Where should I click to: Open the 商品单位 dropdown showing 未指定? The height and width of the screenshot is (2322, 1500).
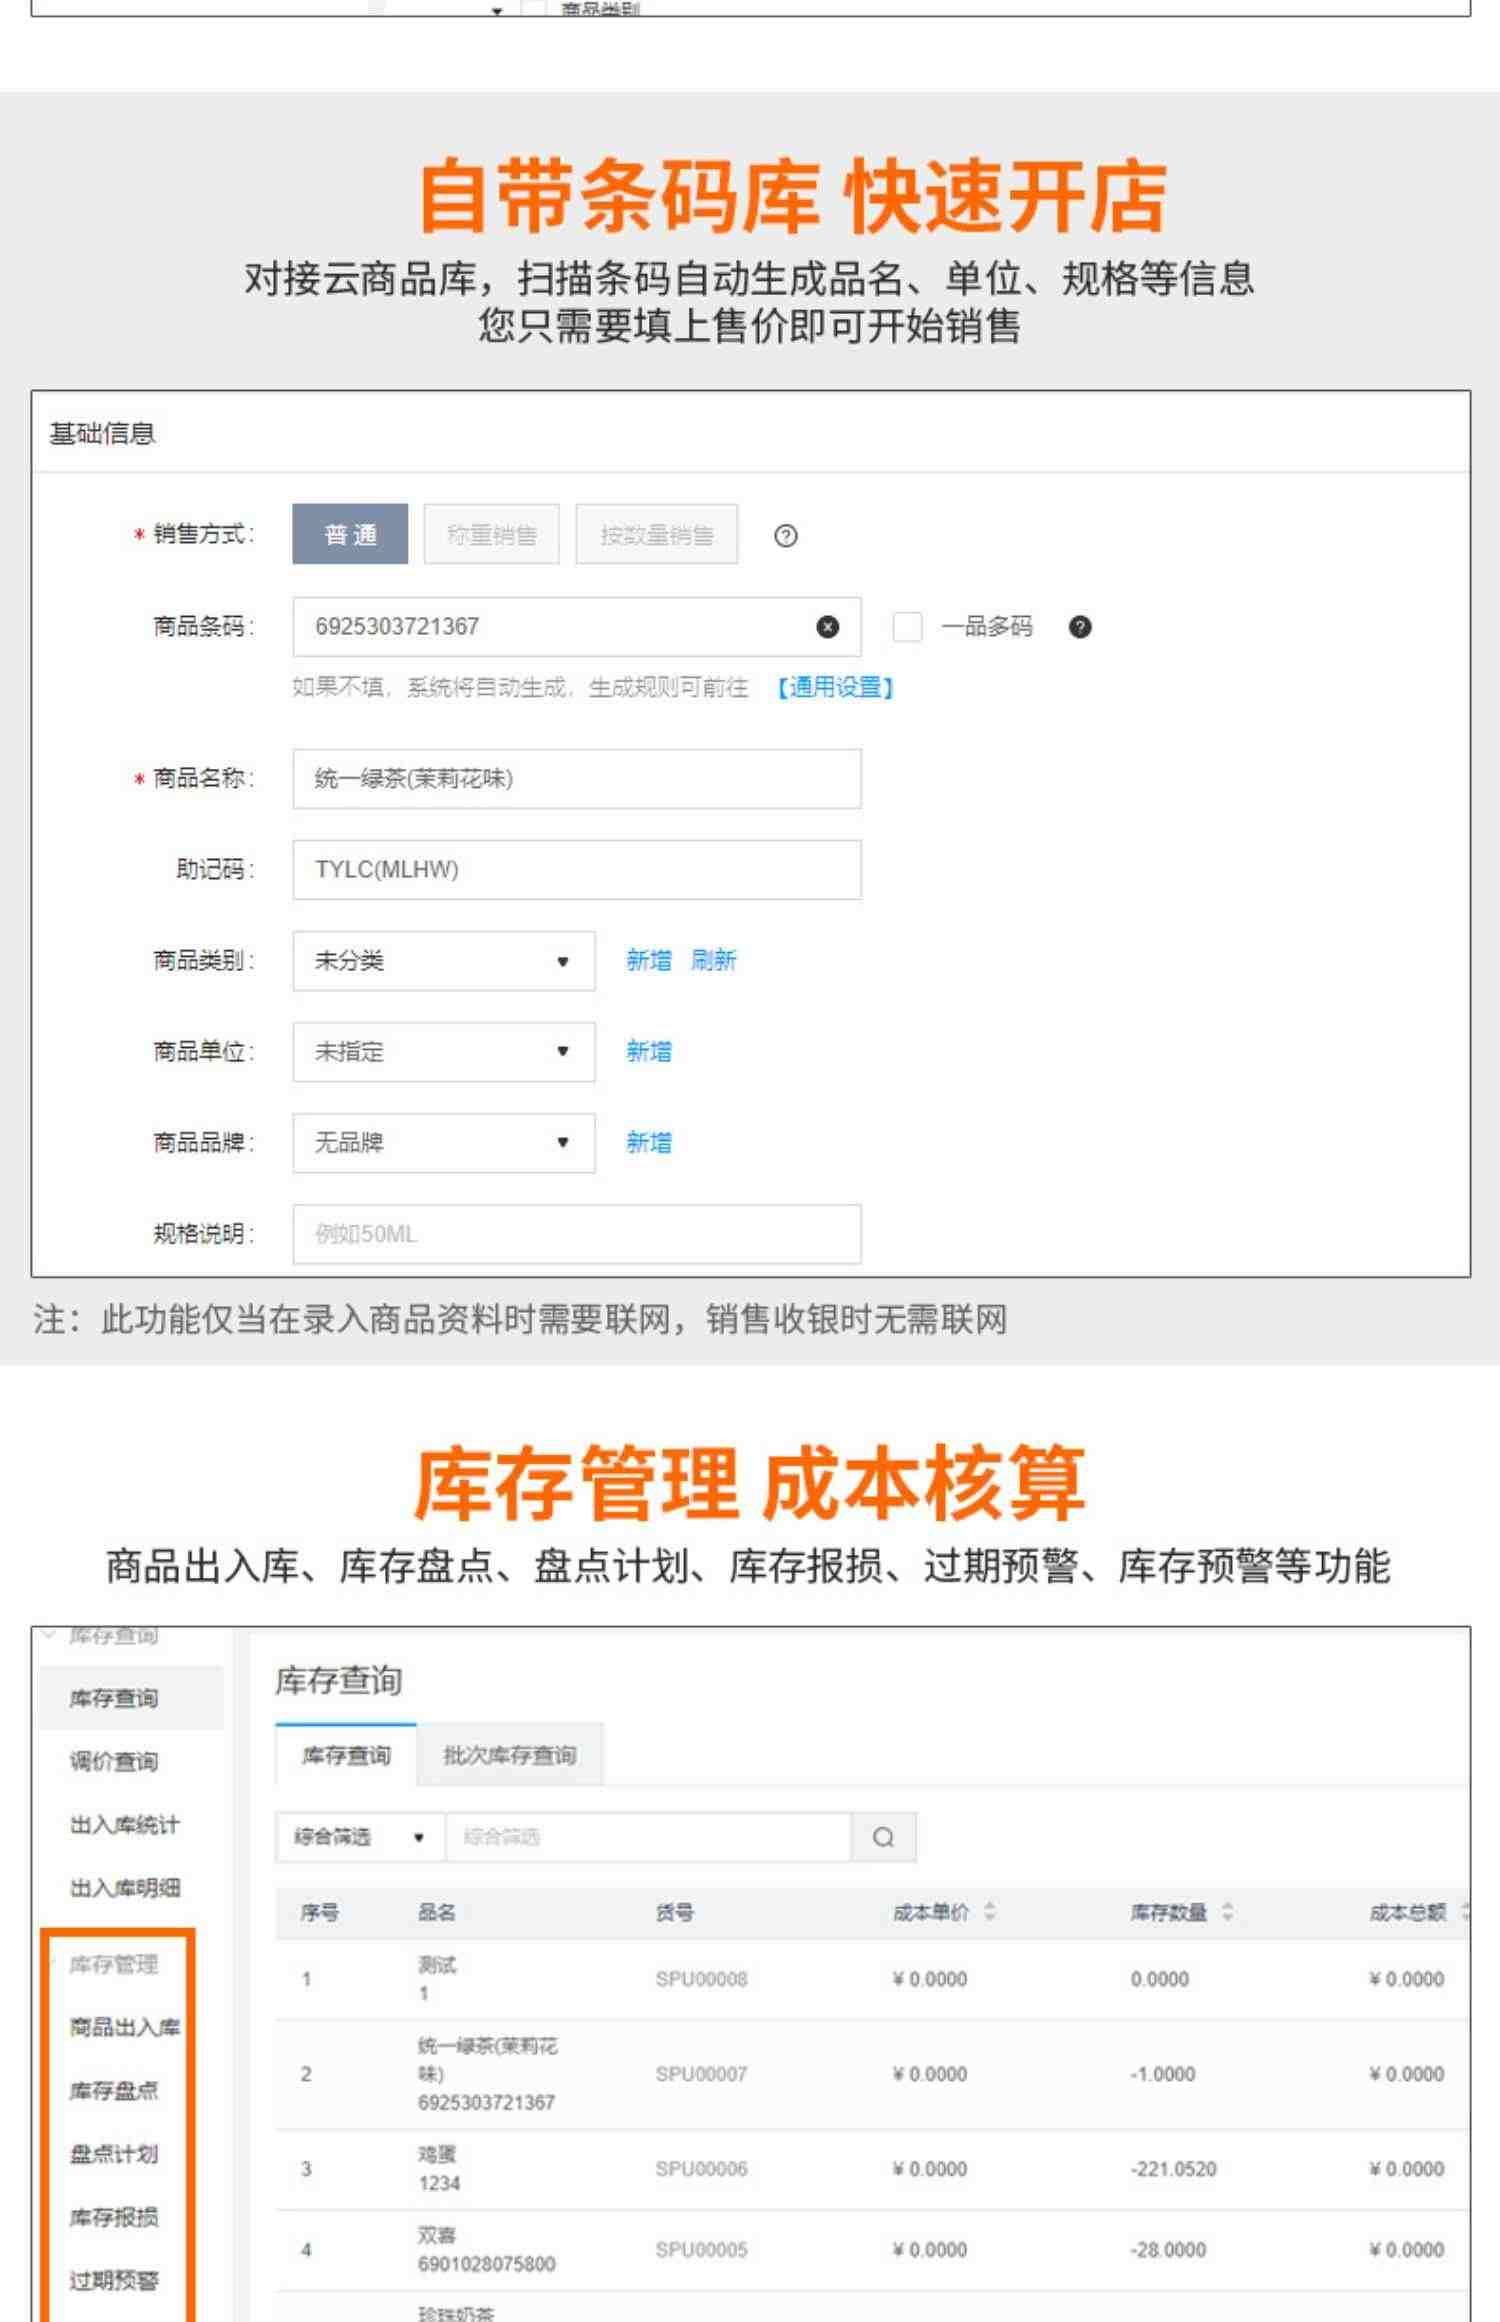point(444,1052)
